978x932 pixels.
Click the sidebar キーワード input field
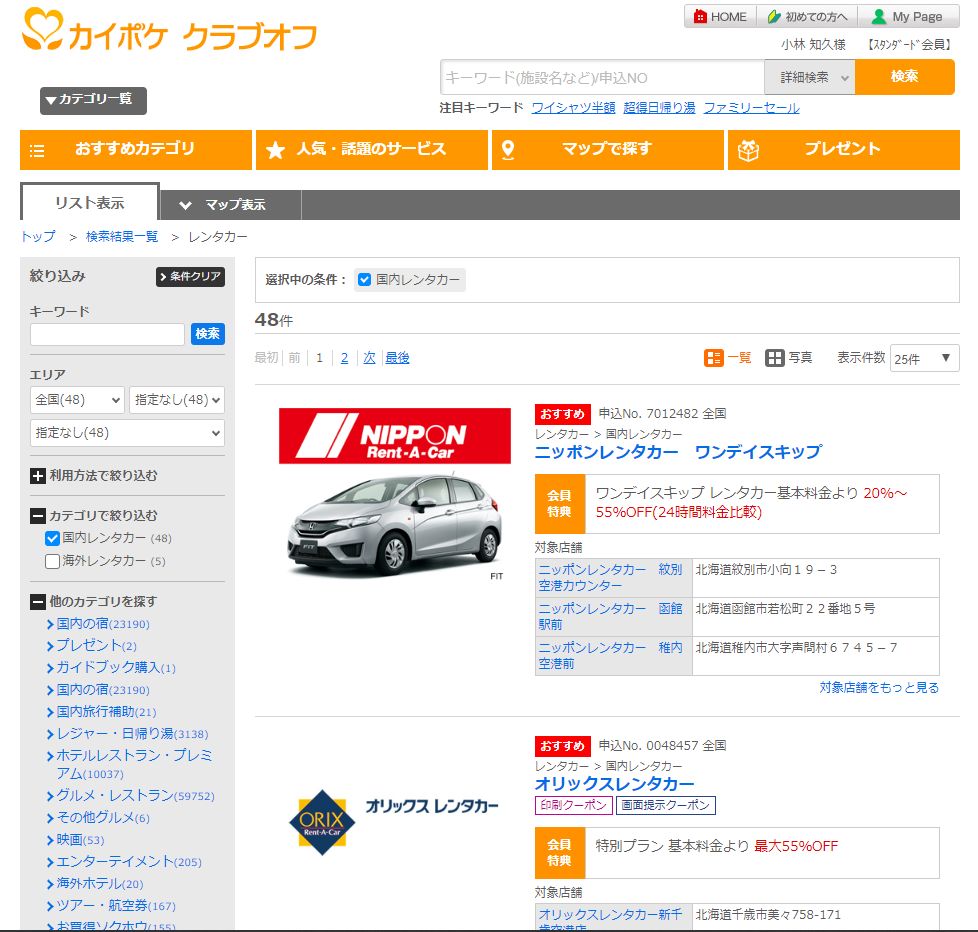[107, 334]
